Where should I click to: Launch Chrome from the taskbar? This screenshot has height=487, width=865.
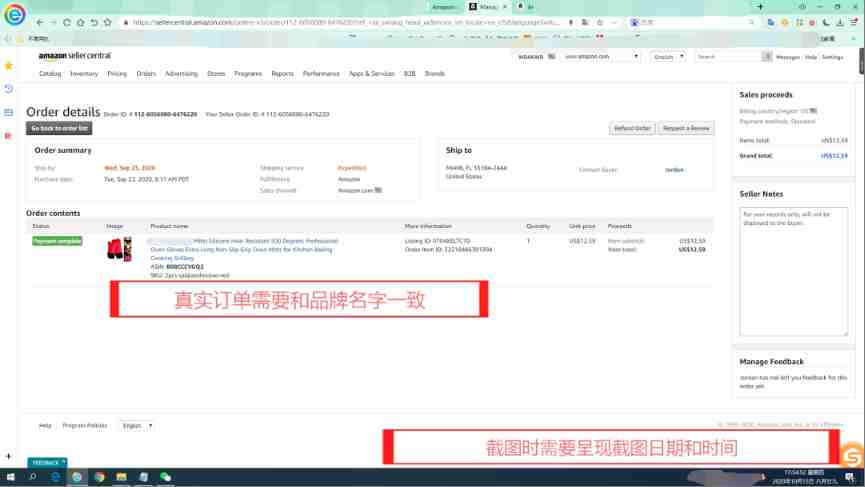coord(99,477)
